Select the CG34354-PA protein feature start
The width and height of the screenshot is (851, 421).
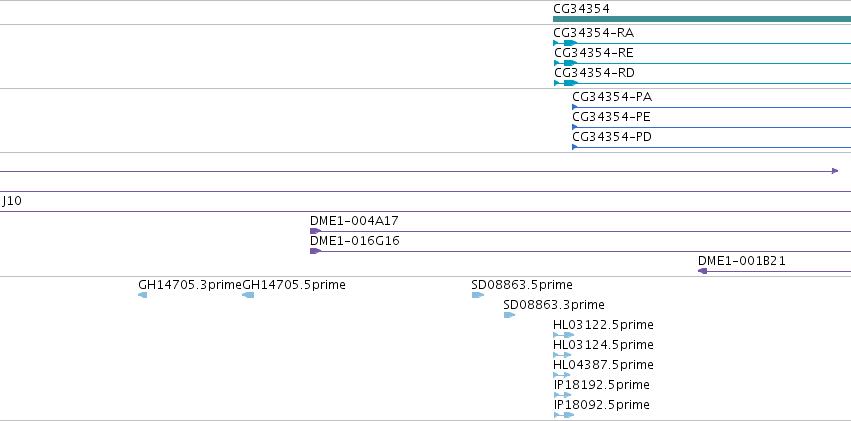tap(575, 107)
